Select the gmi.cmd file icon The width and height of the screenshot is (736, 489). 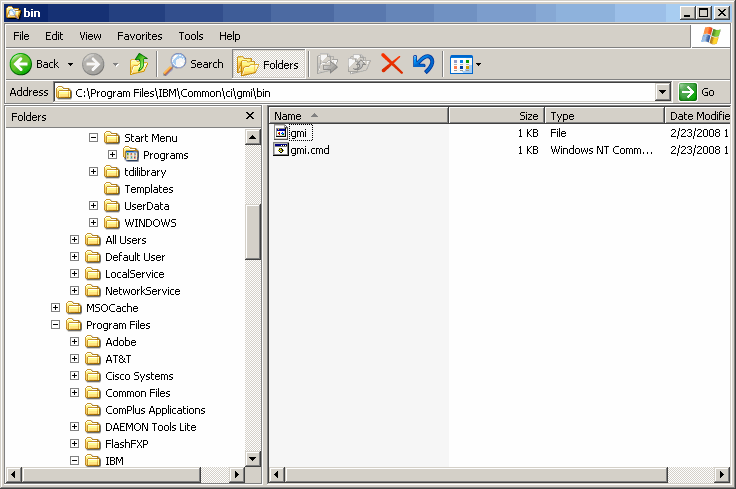281,150
